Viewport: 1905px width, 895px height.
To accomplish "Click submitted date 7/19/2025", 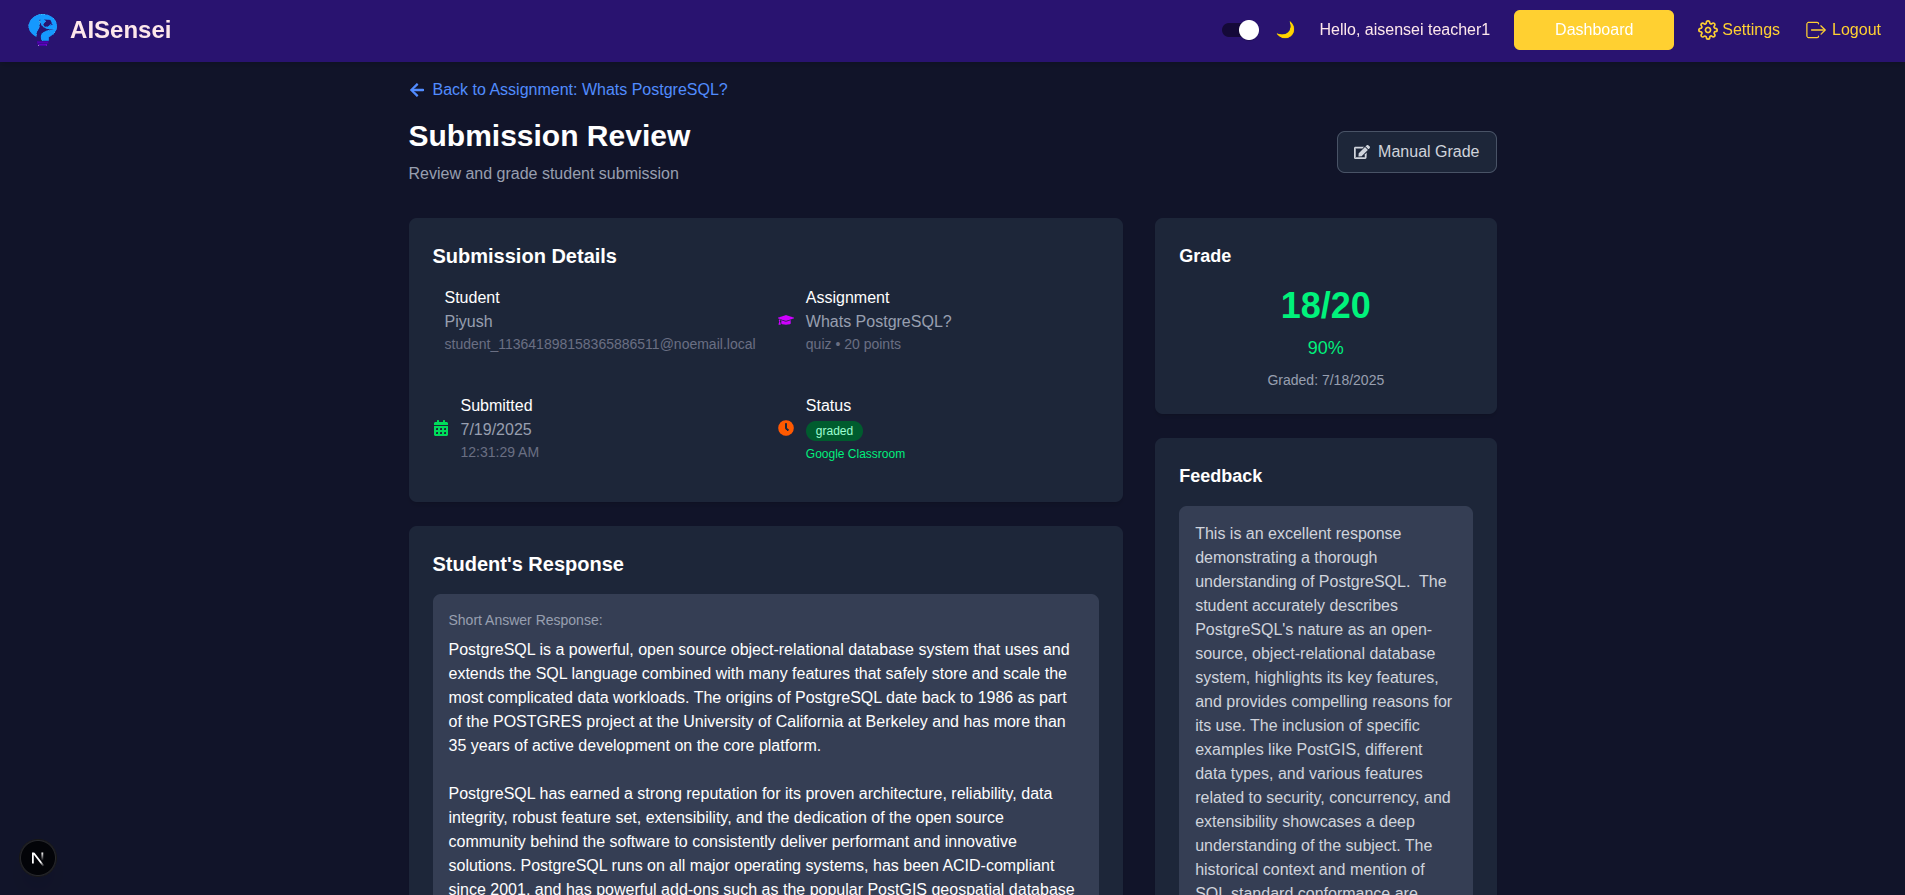I will click(496, 429).
